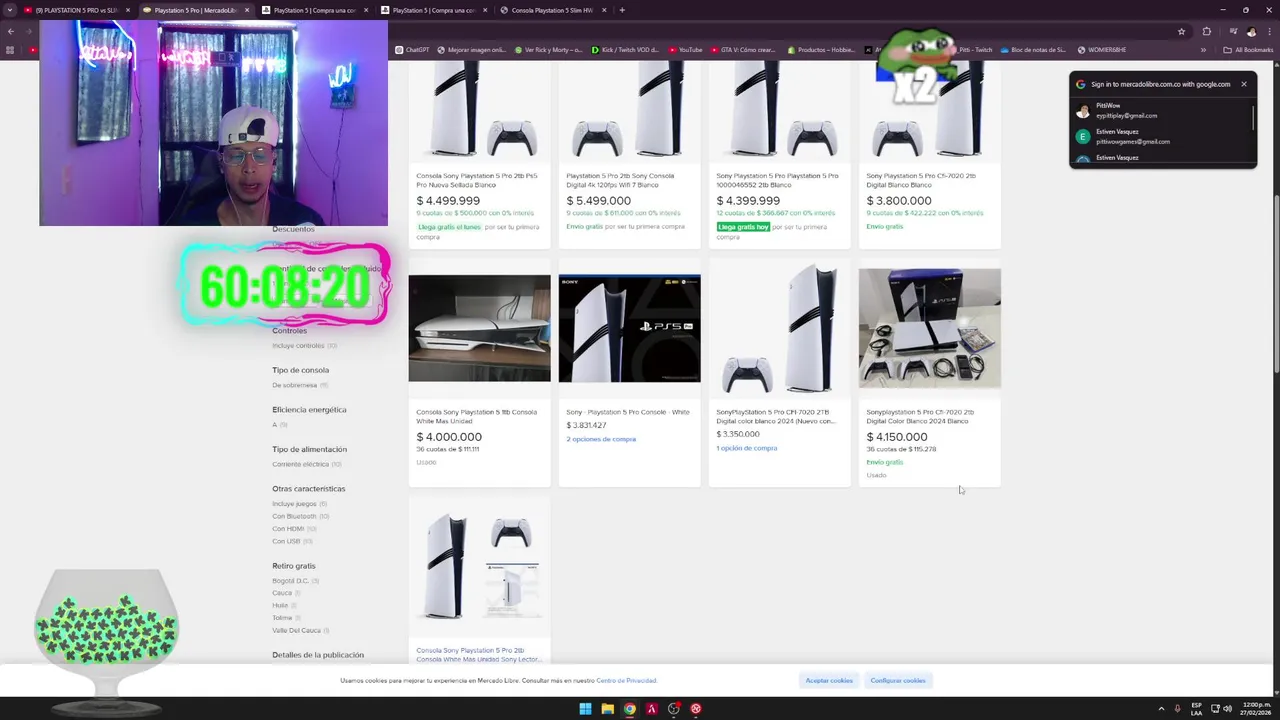Open a new browser tab
Viewport: 1280px width, 720px height.
[622, 10]
